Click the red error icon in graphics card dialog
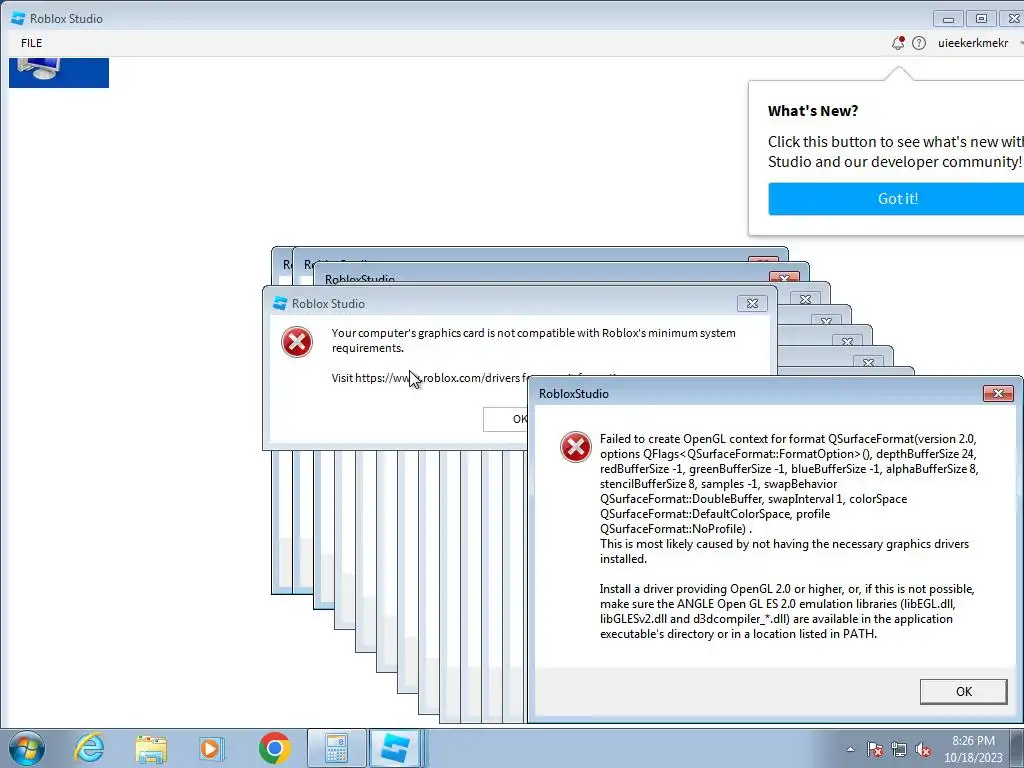 (296, 342)
